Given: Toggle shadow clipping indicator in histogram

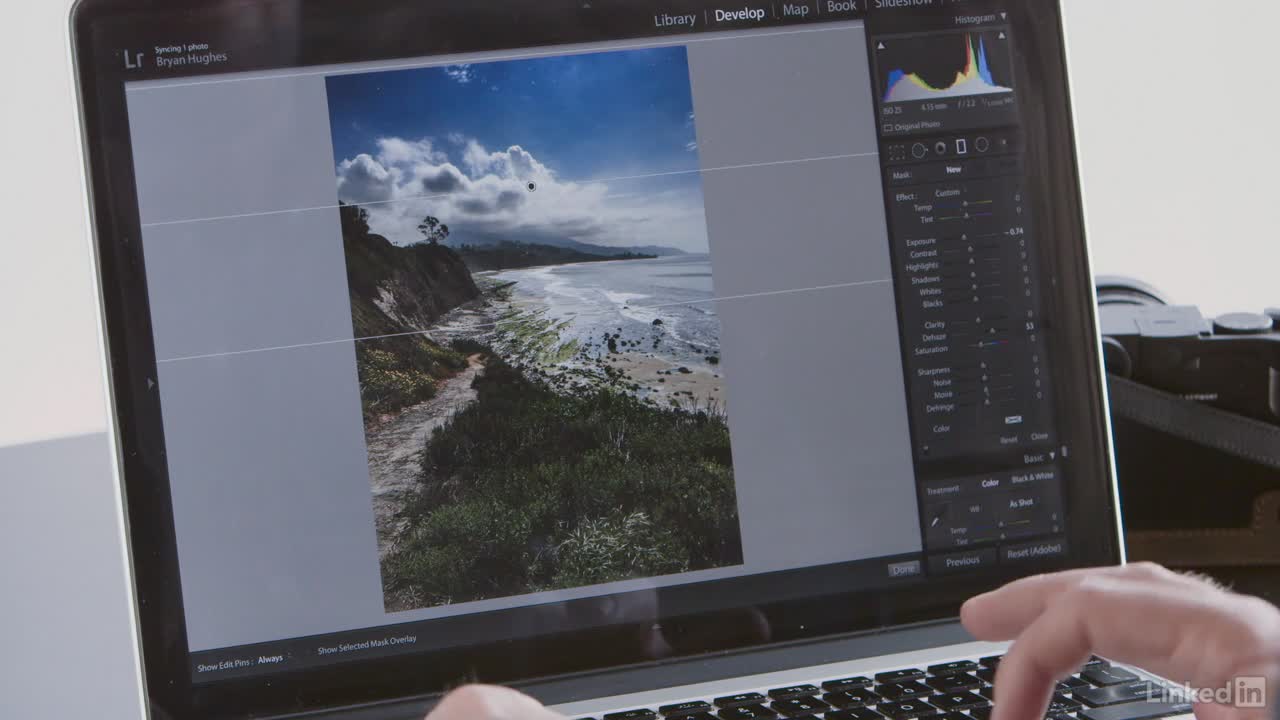Looking at the screenshot, I should (881, 46).
